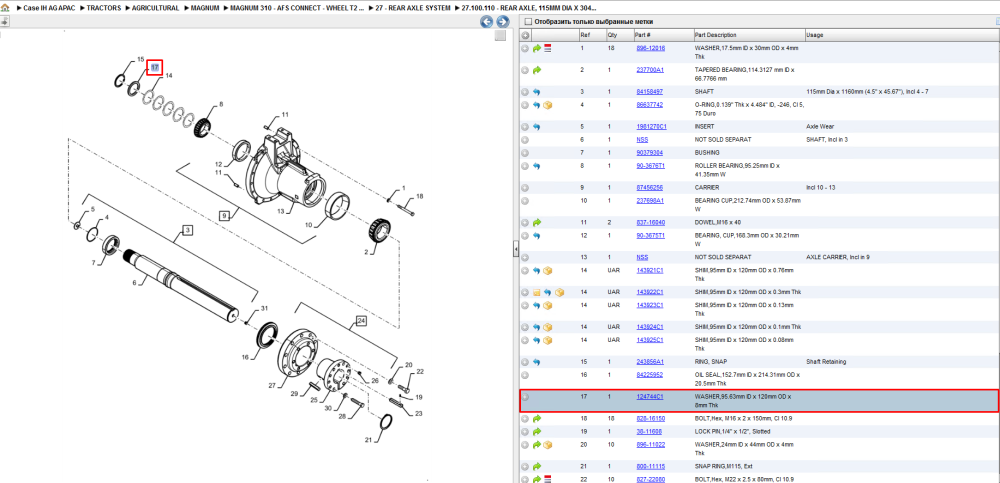Click green arrow for SNAP RING 800-11115
This screenshot has height=483, width=1000.
pyautogui.click(x=537, y=466)
